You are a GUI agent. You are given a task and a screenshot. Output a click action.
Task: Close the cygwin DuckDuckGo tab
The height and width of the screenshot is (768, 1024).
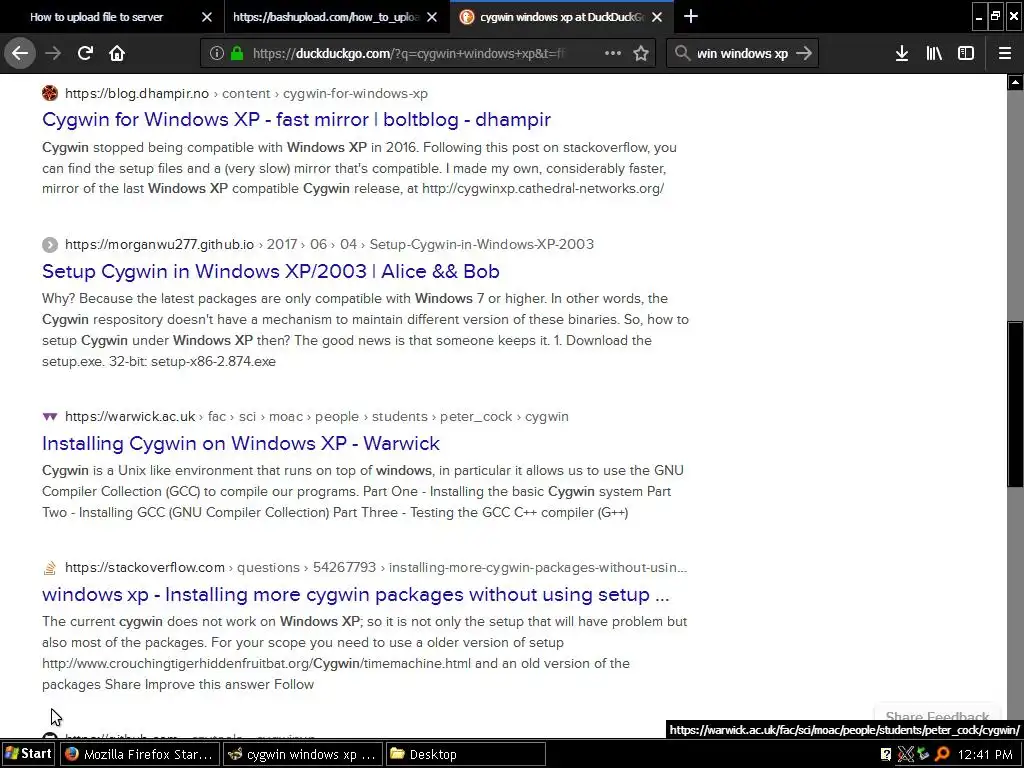tap(657, 17)
